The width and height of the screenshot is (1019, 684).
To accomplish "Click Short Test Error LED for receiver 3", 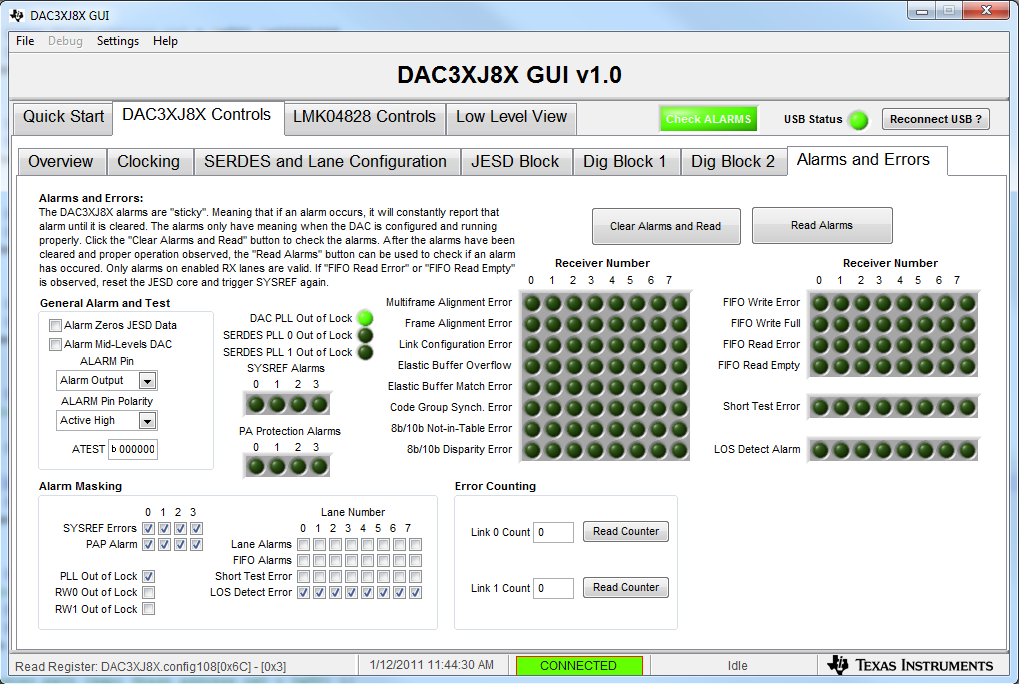I will click(883, 407).
